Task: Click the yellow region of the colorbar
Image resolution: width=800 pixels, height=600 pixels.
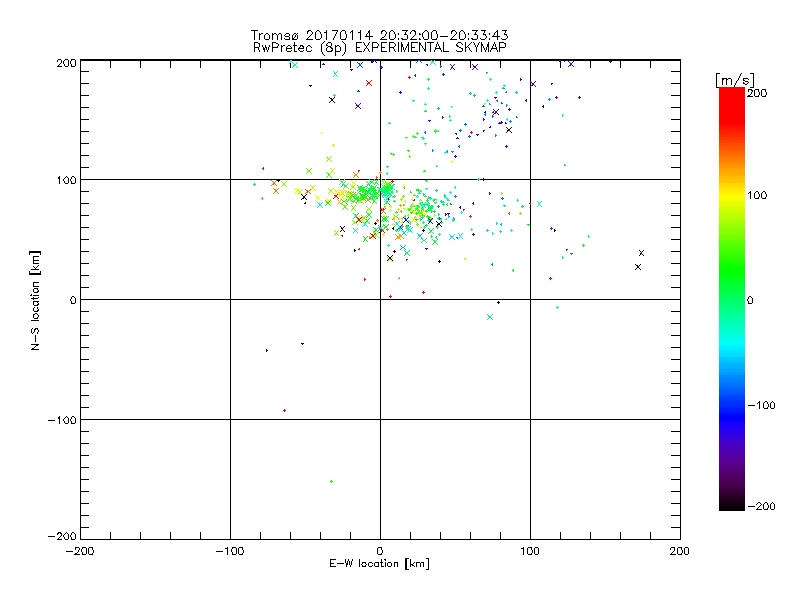Action: click(x=732, y=195)
